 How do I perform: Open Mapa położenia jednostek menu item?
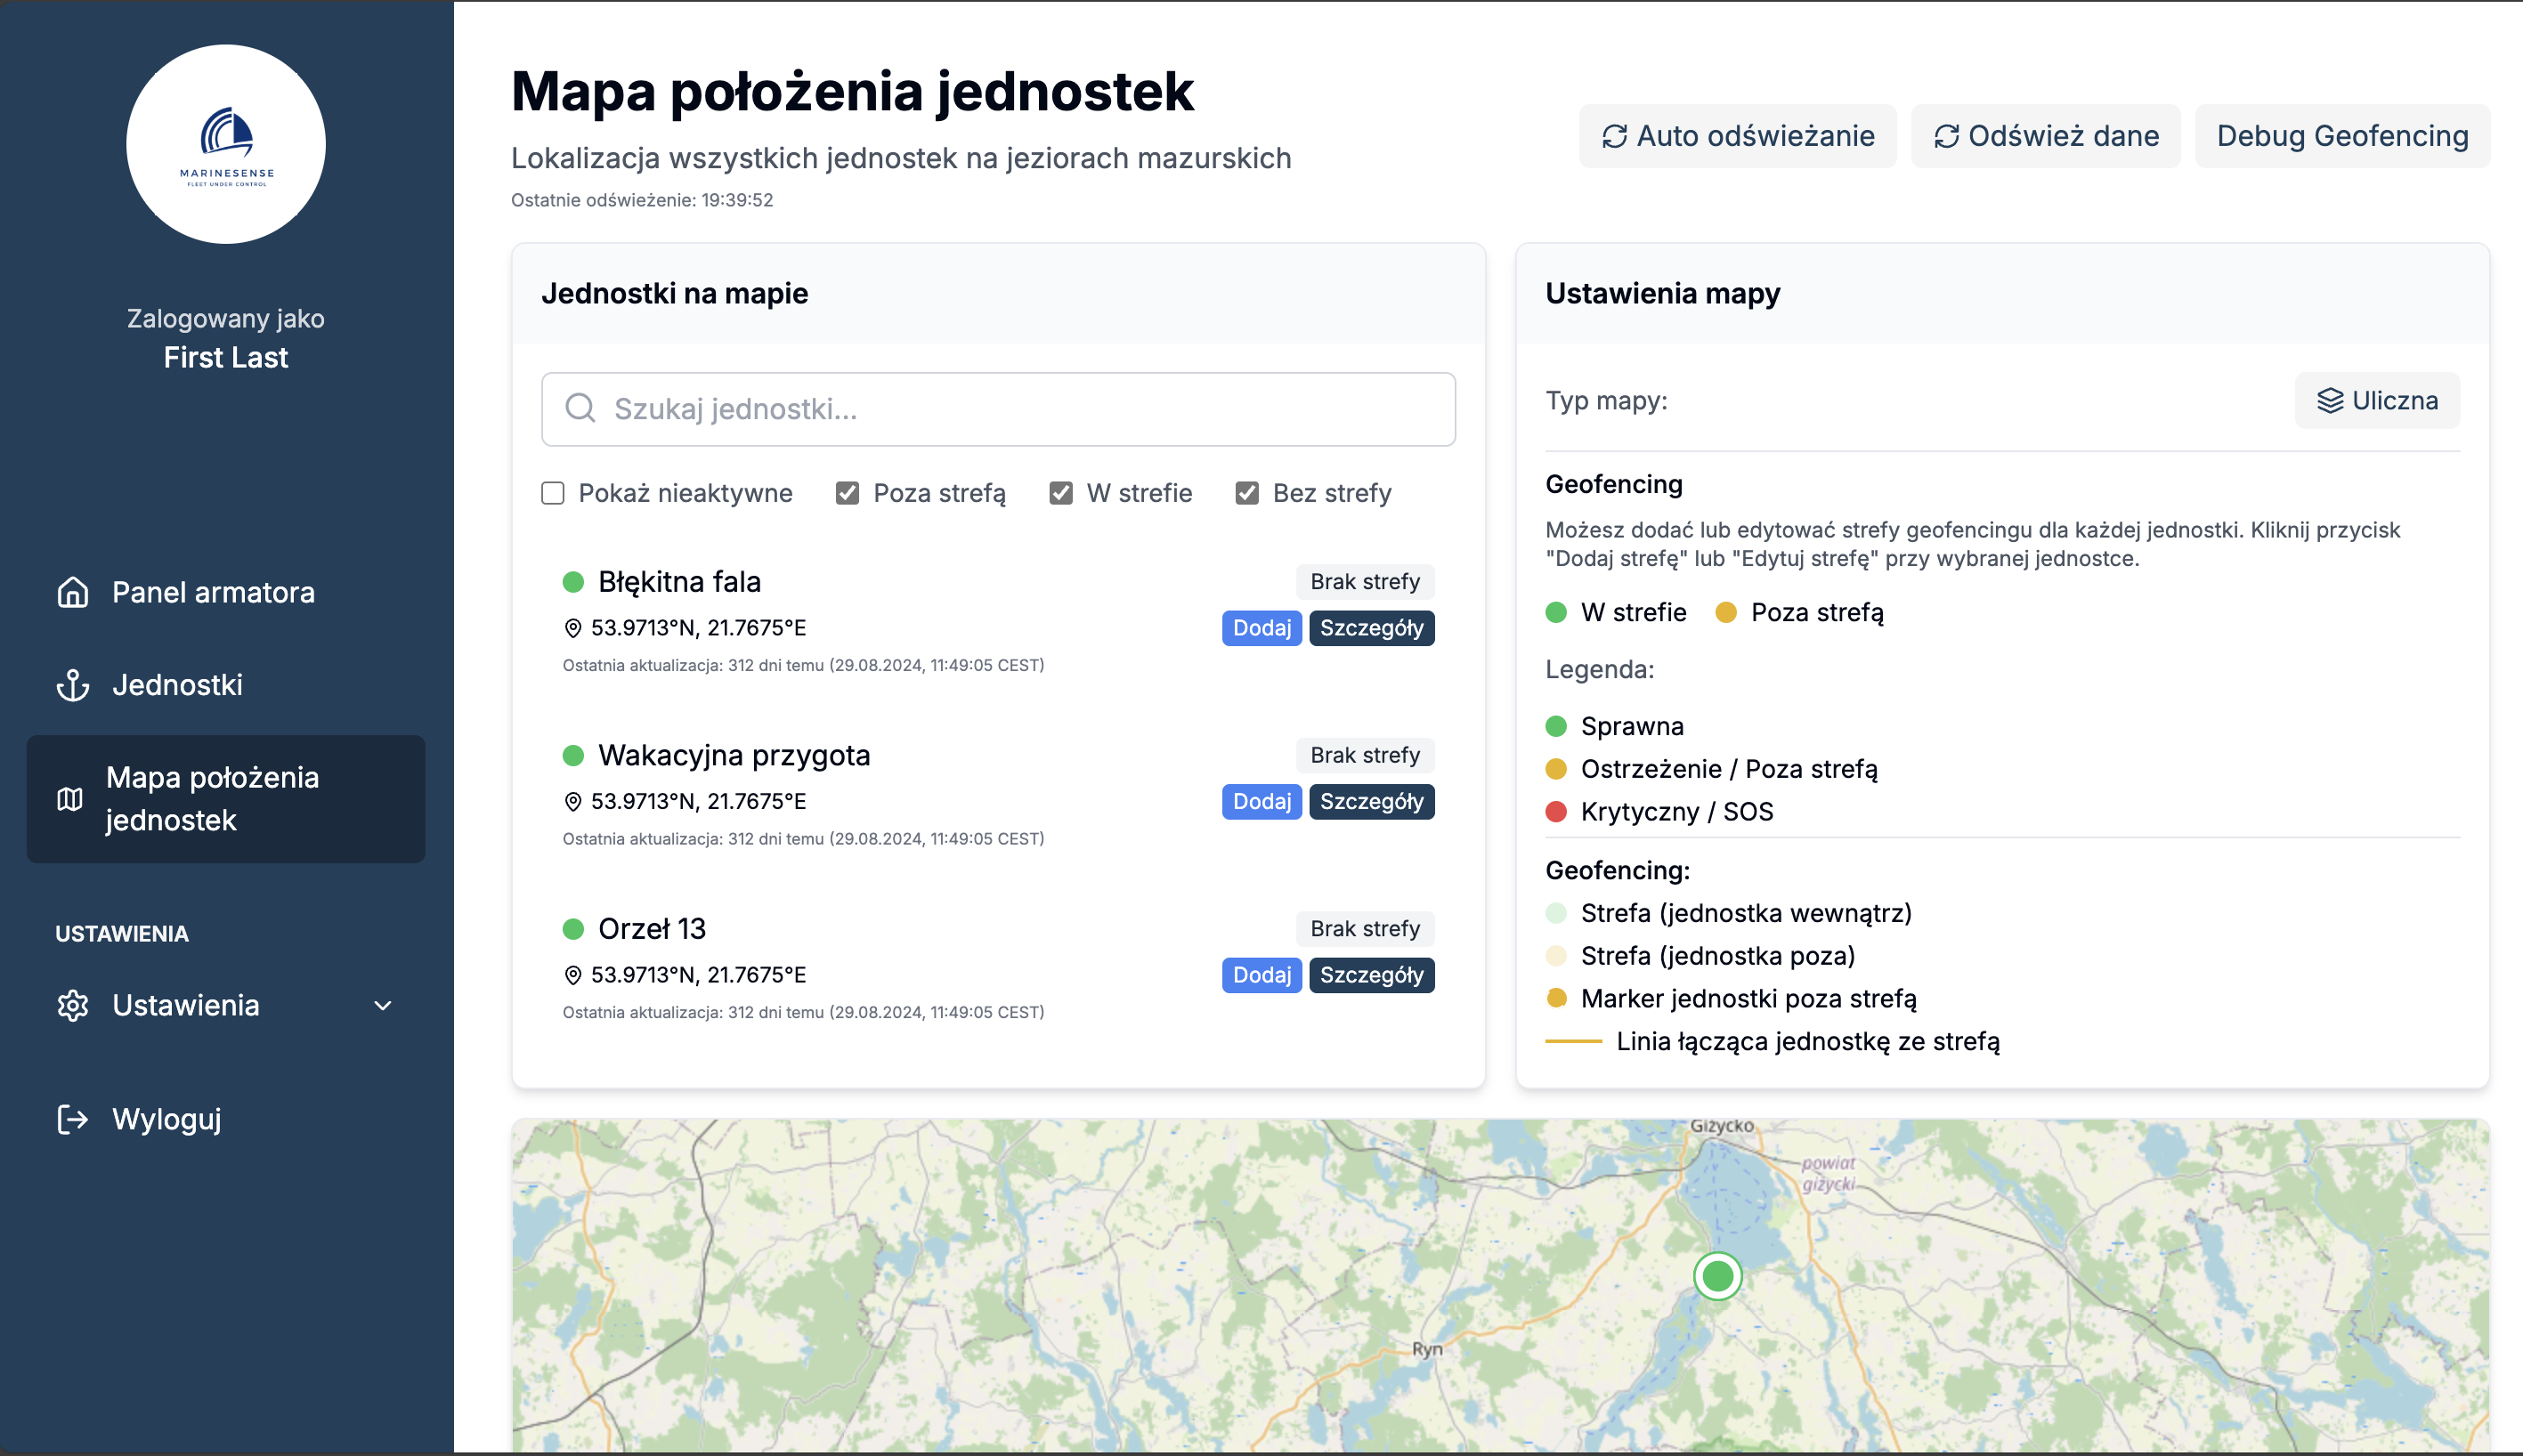(226, 799)
